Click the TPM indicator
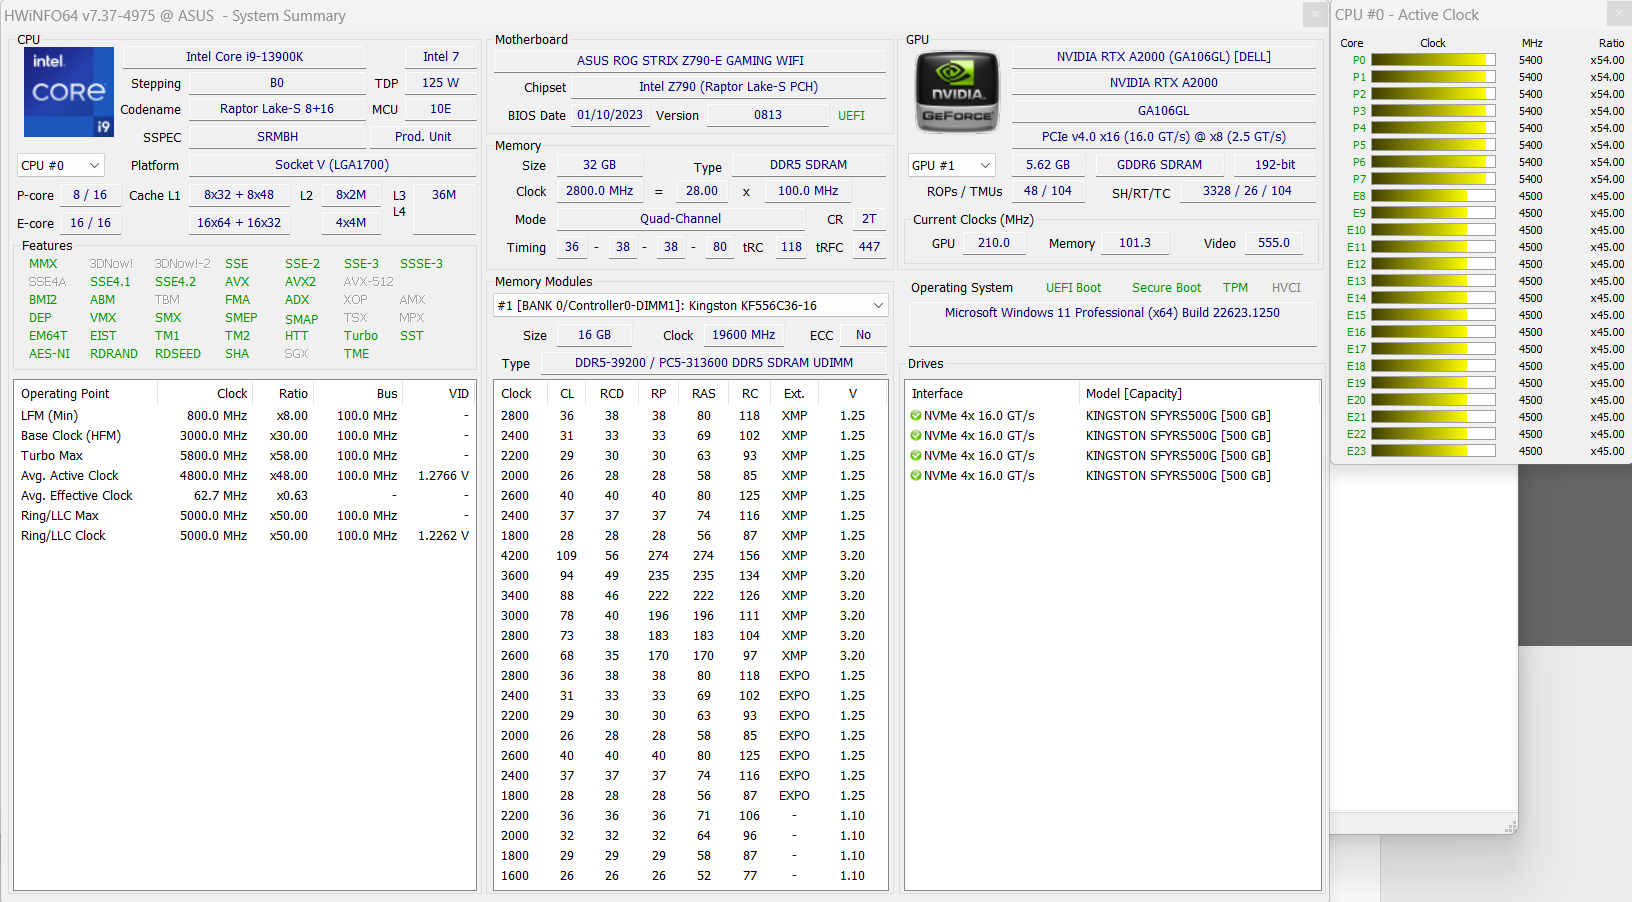 (x=1235, y=288)
